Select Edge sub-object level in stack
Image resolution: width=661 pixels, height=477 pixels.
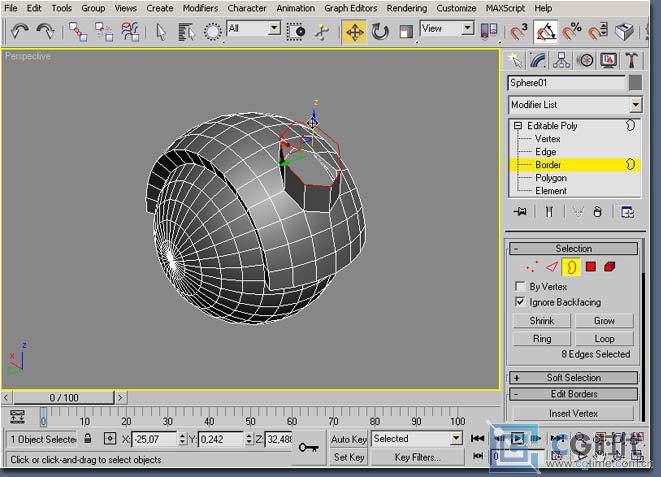click(x=545, y=152)
